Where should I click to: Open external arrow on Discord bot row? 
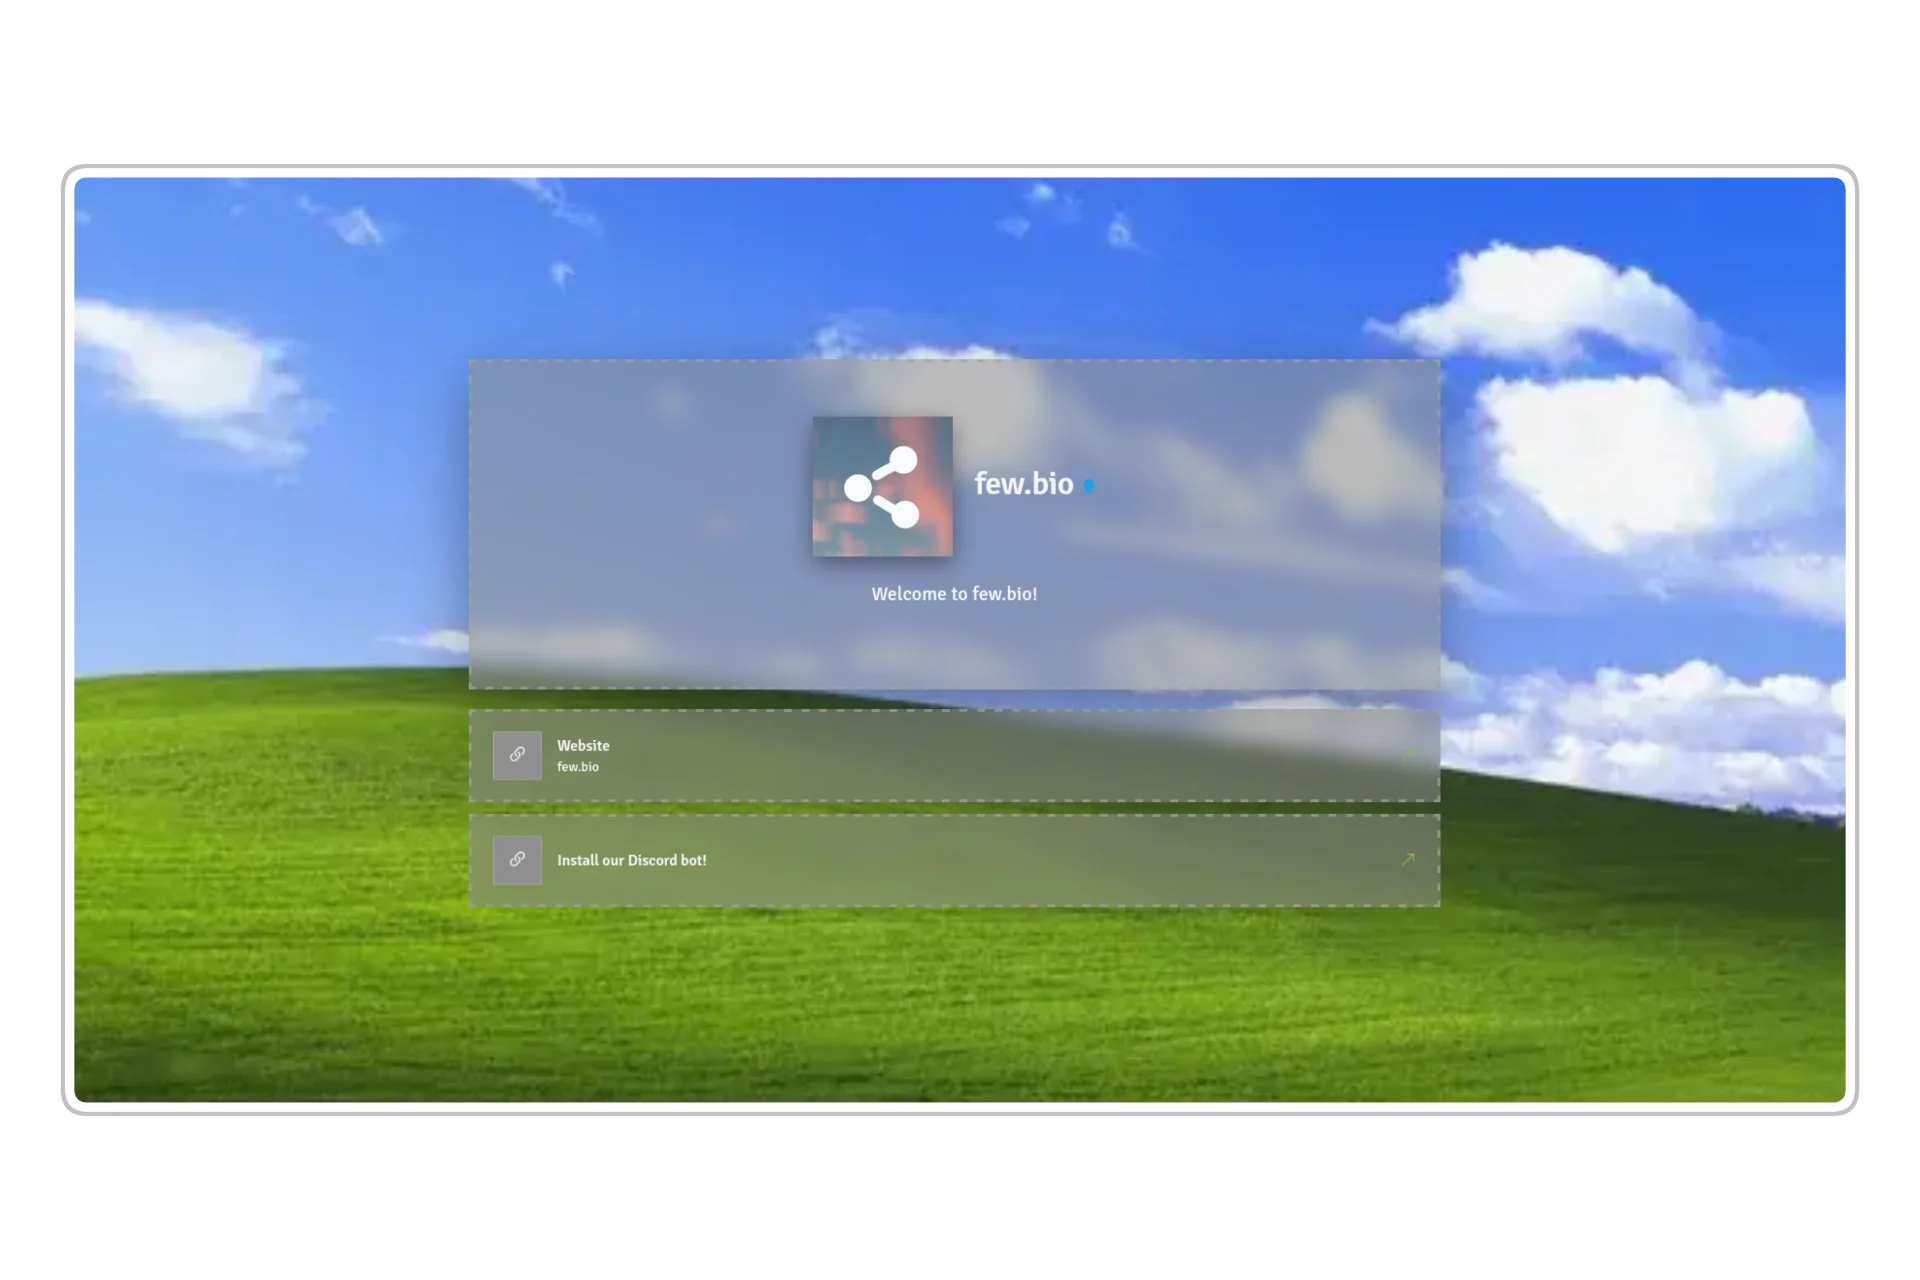(1408, 860)
